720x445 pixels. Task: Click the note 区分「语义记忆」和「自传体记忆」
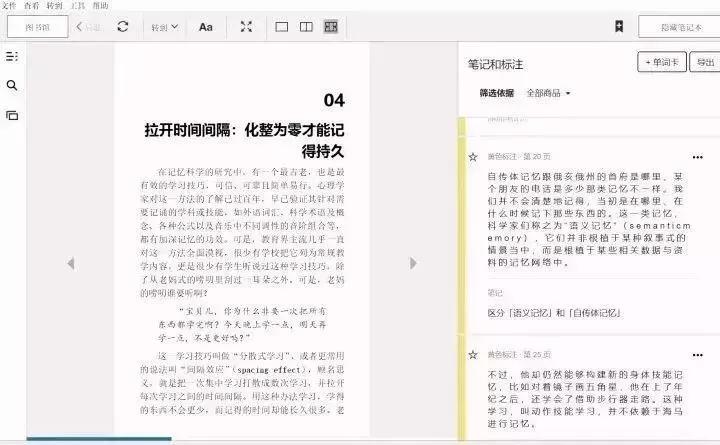[554, 313]
